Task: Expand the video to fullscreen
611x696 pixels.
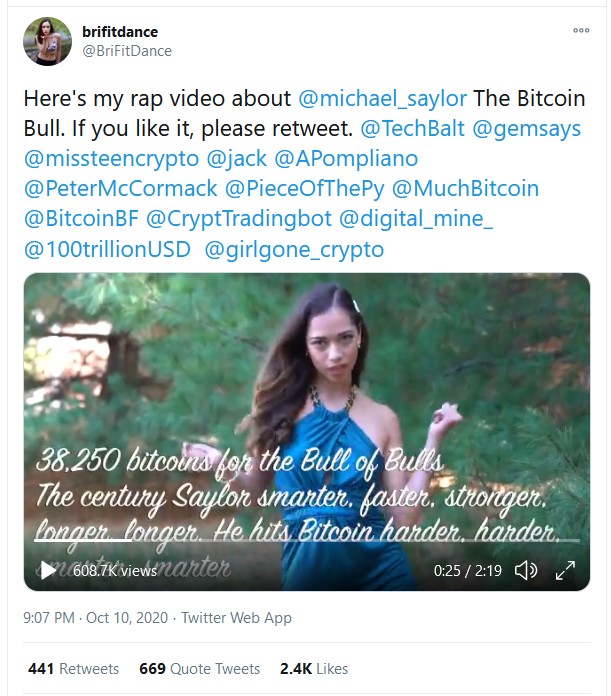Action: [x=565, y=570]
